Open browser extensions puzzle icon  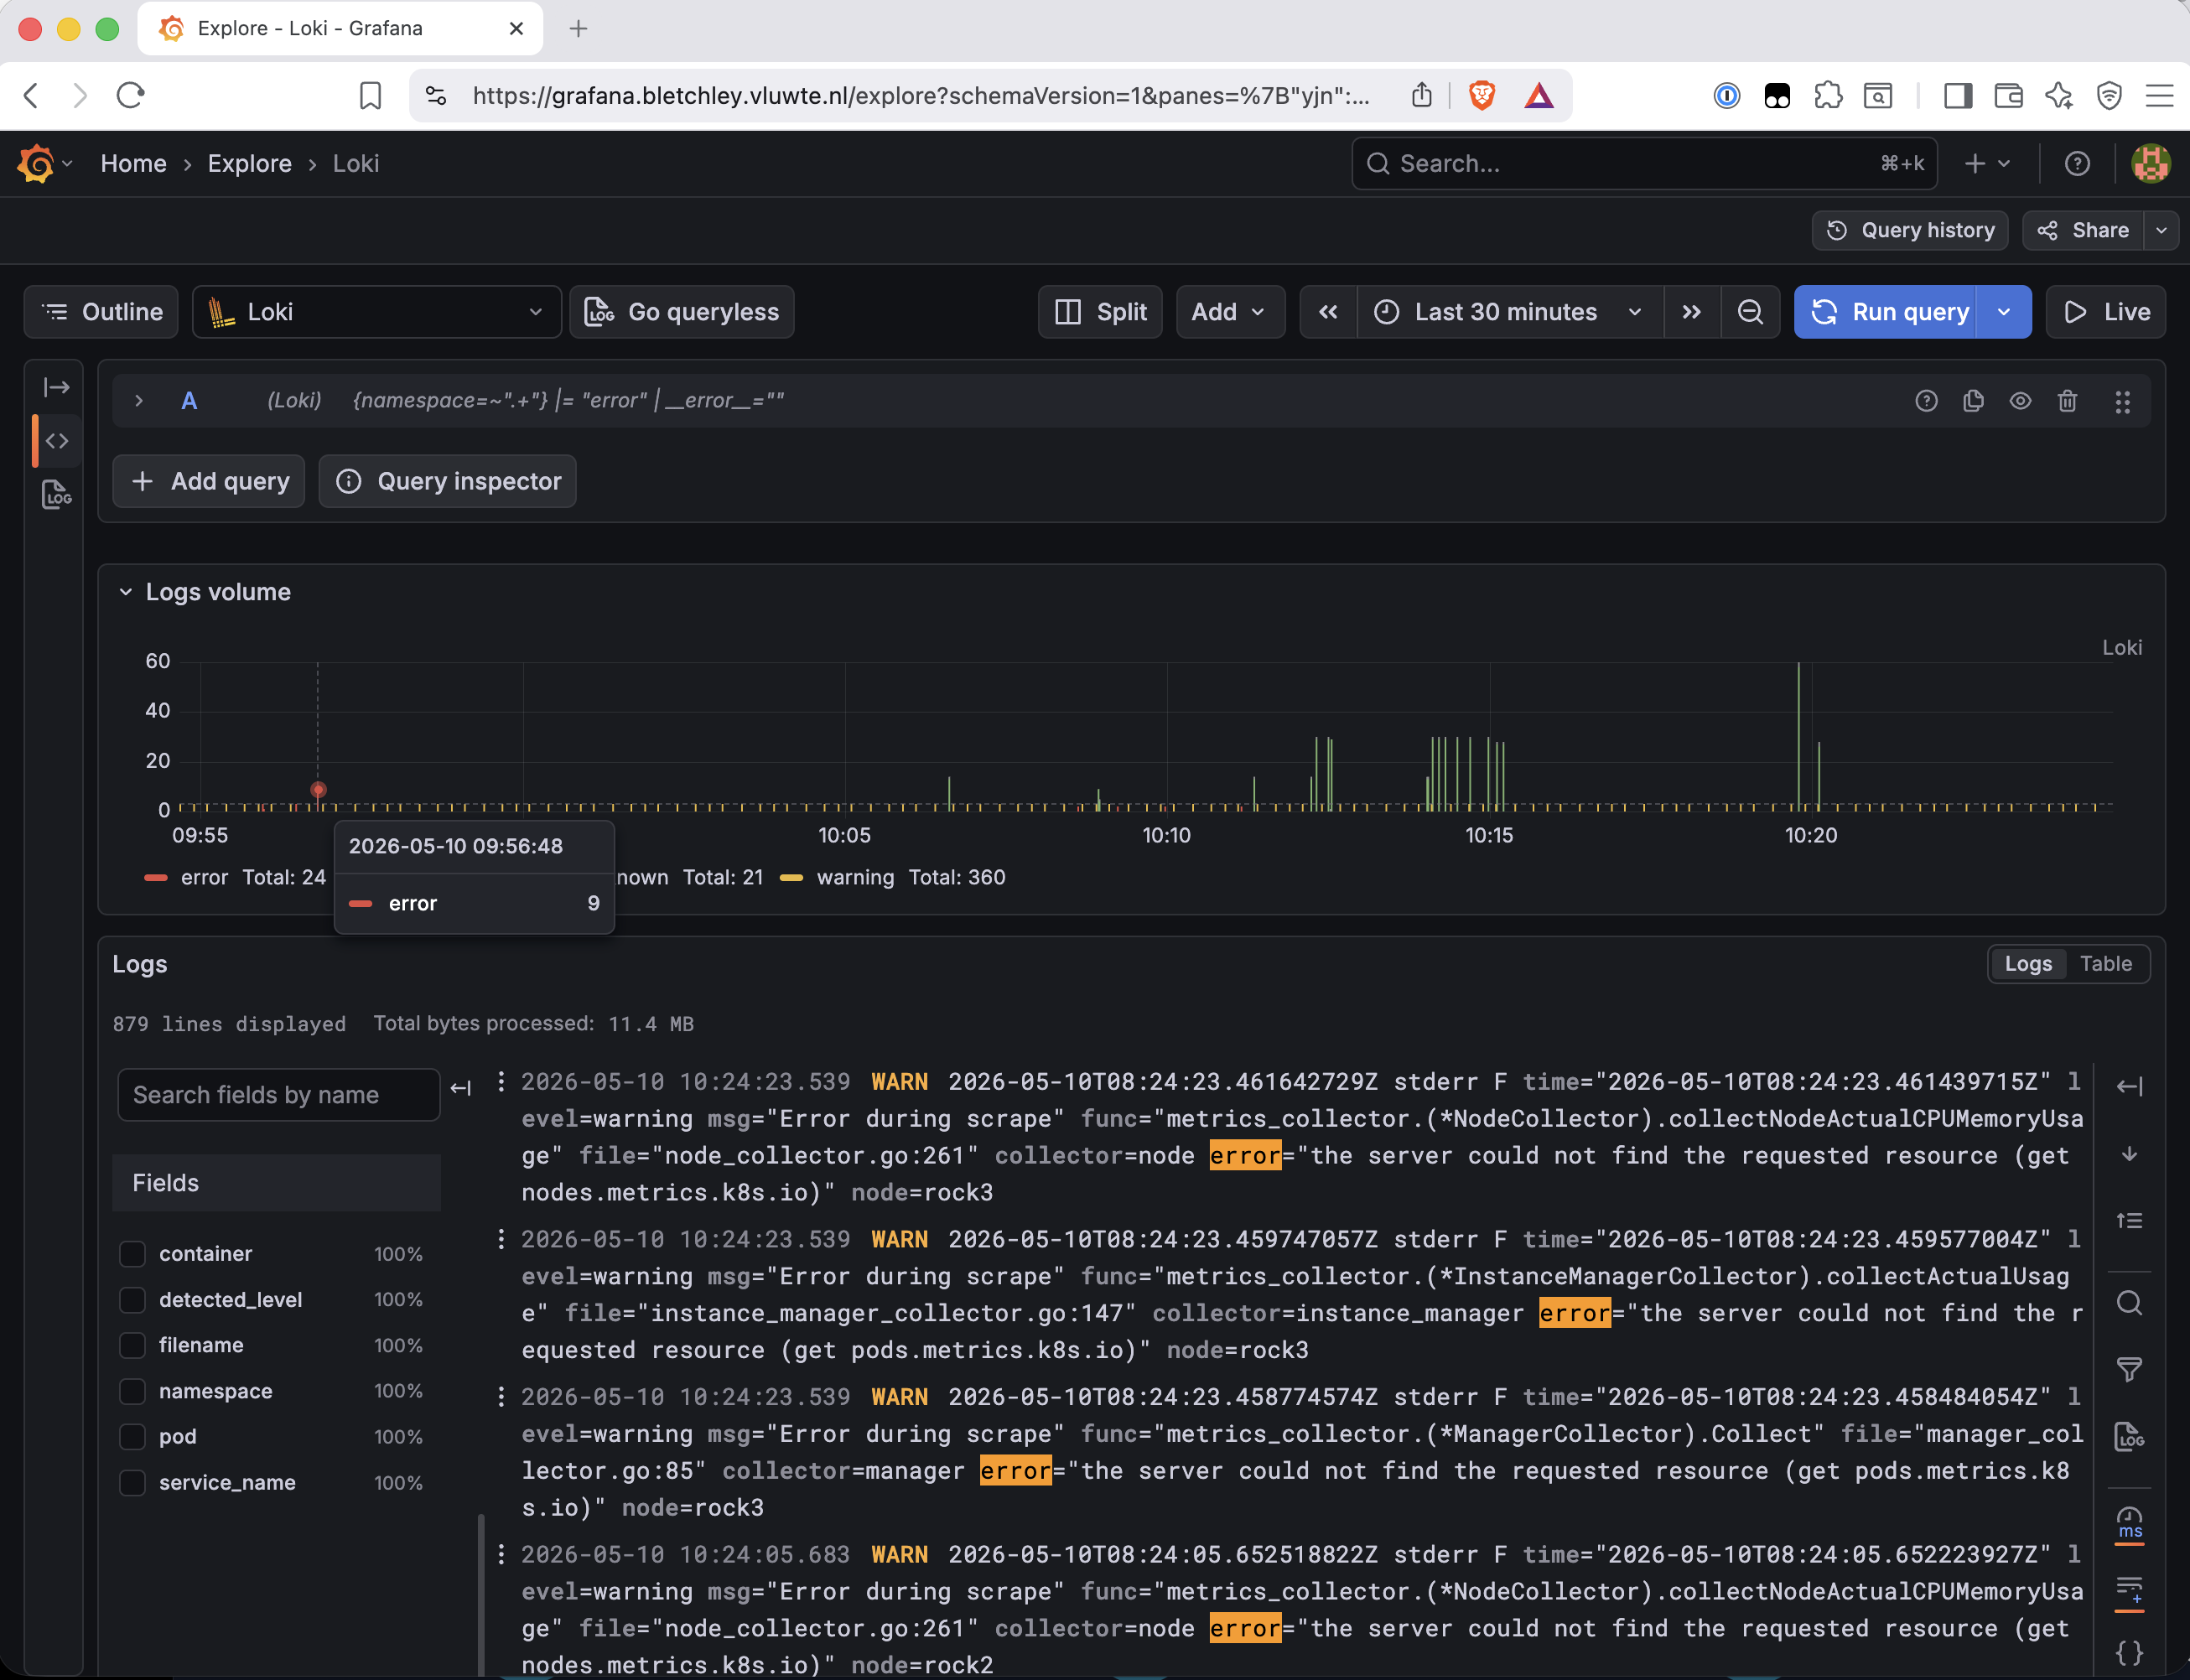1828,96
